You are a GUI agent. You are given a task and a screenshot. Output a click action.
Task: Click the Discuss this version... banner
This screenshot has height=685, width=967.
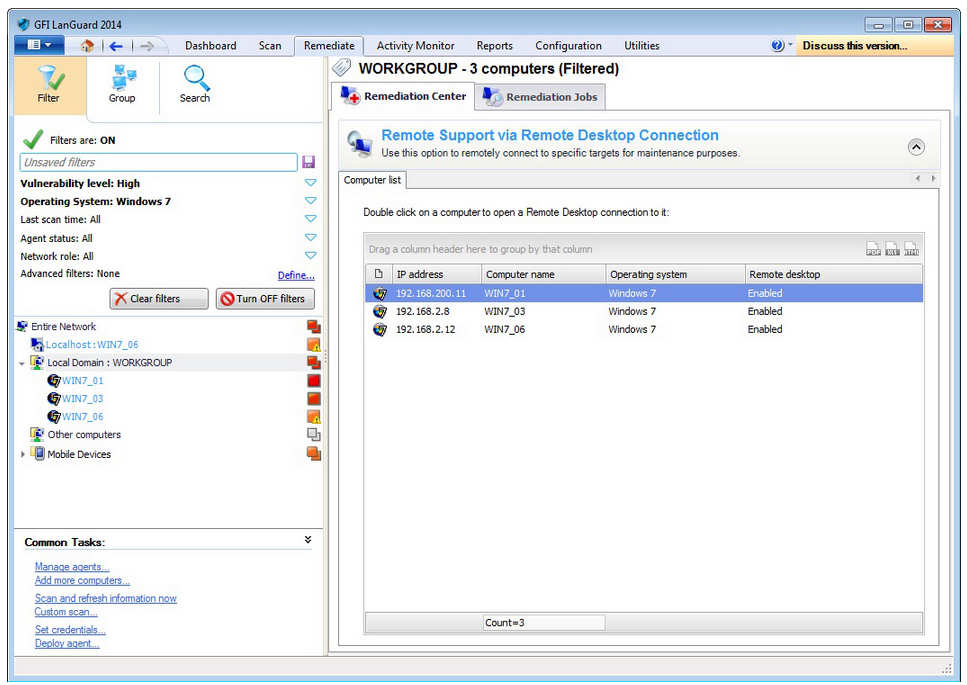(x=874, y=46)
